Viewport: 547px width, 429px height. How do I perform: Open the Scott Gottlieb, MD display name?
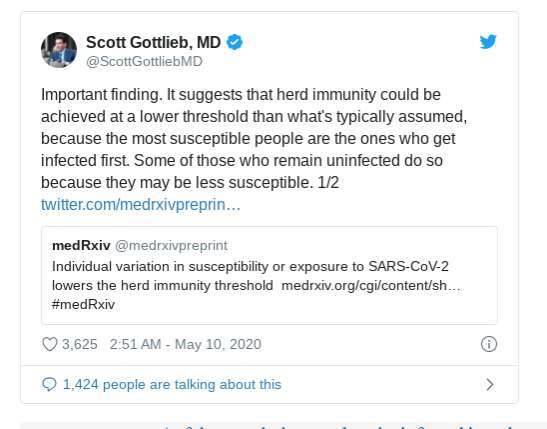[153, 42]
